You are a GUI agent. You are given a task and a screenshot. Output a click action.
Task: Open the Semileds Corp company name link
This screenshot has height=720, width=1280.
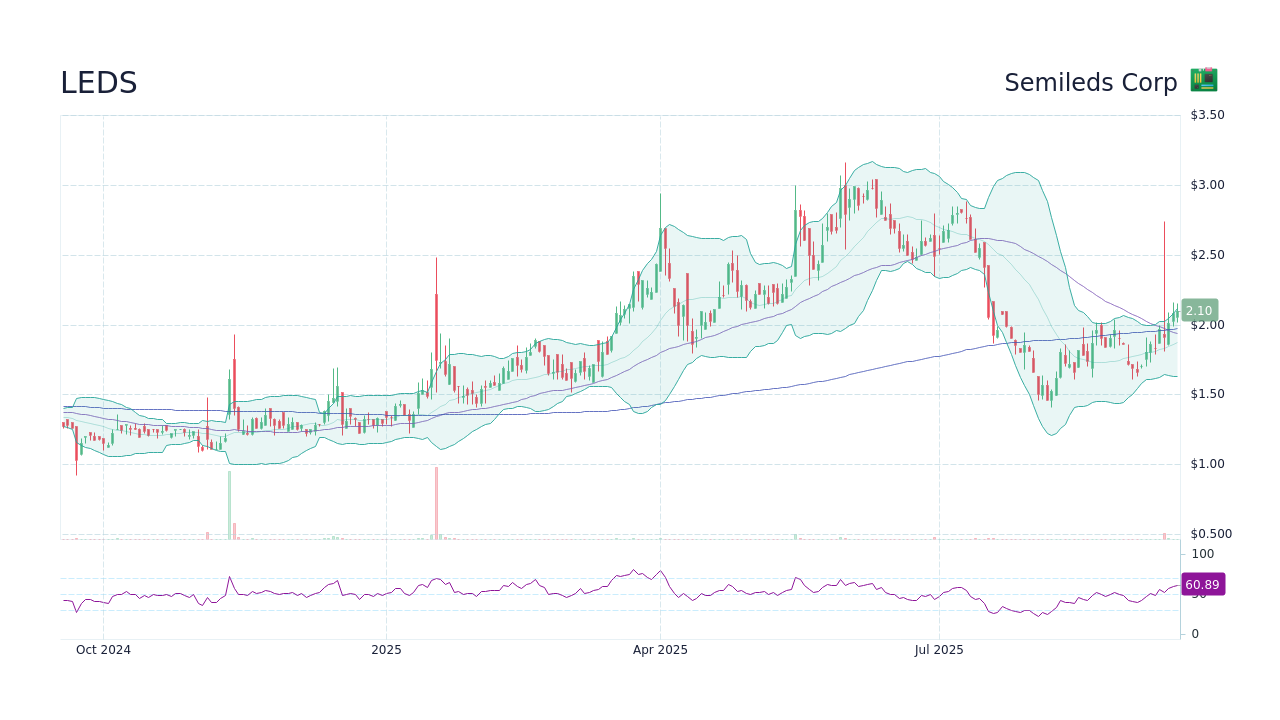point(1091,82)
